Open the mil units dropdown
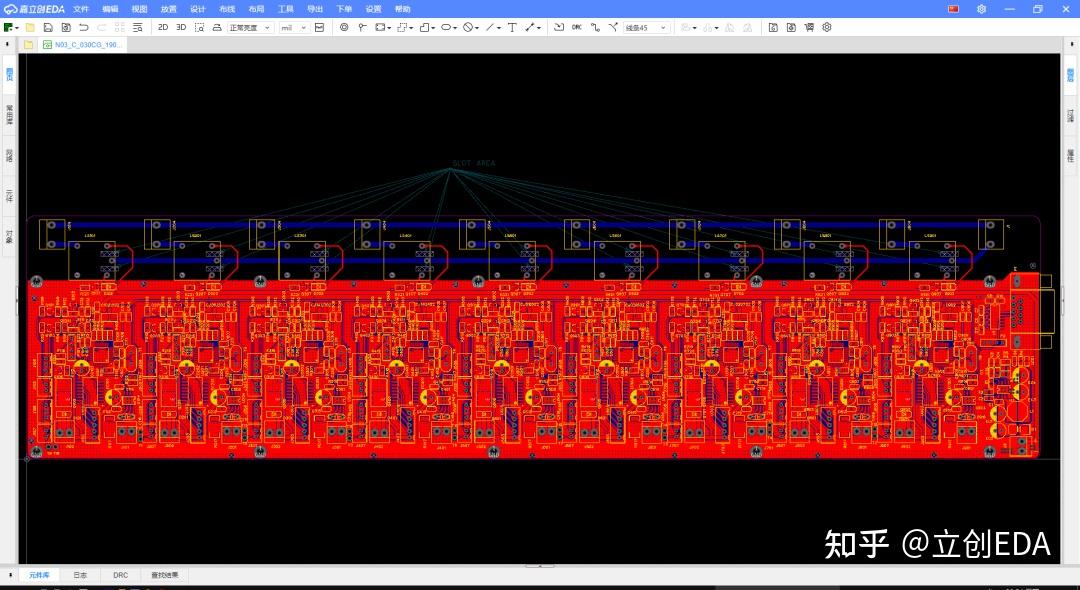Image resolution: width=1080 pixels, height=590 pixels. pos(293,28)
